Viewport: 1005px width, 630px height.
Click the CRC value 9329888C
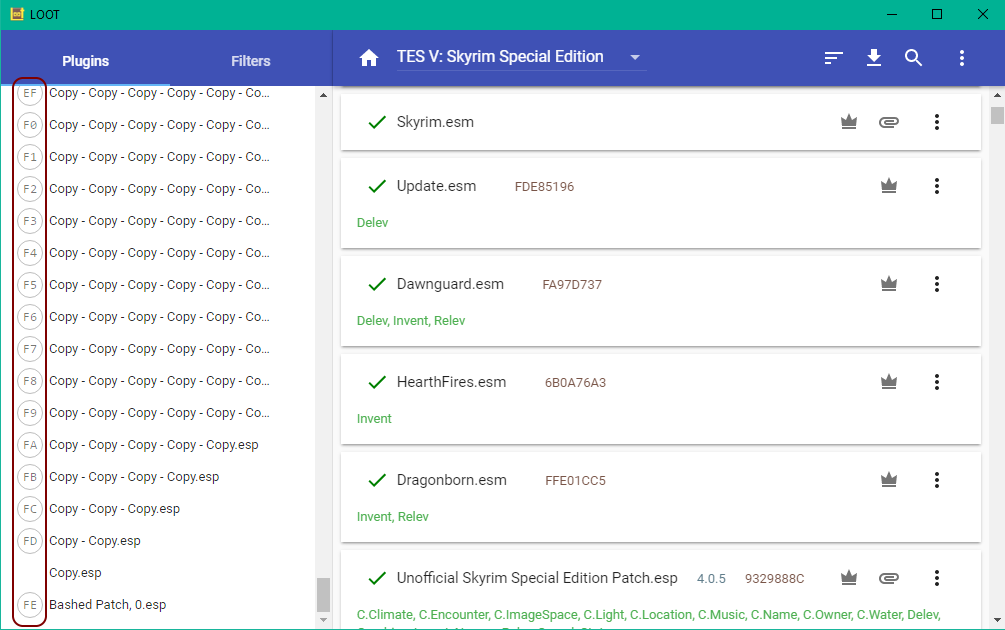pyautogui.click(x=774, y=579)
